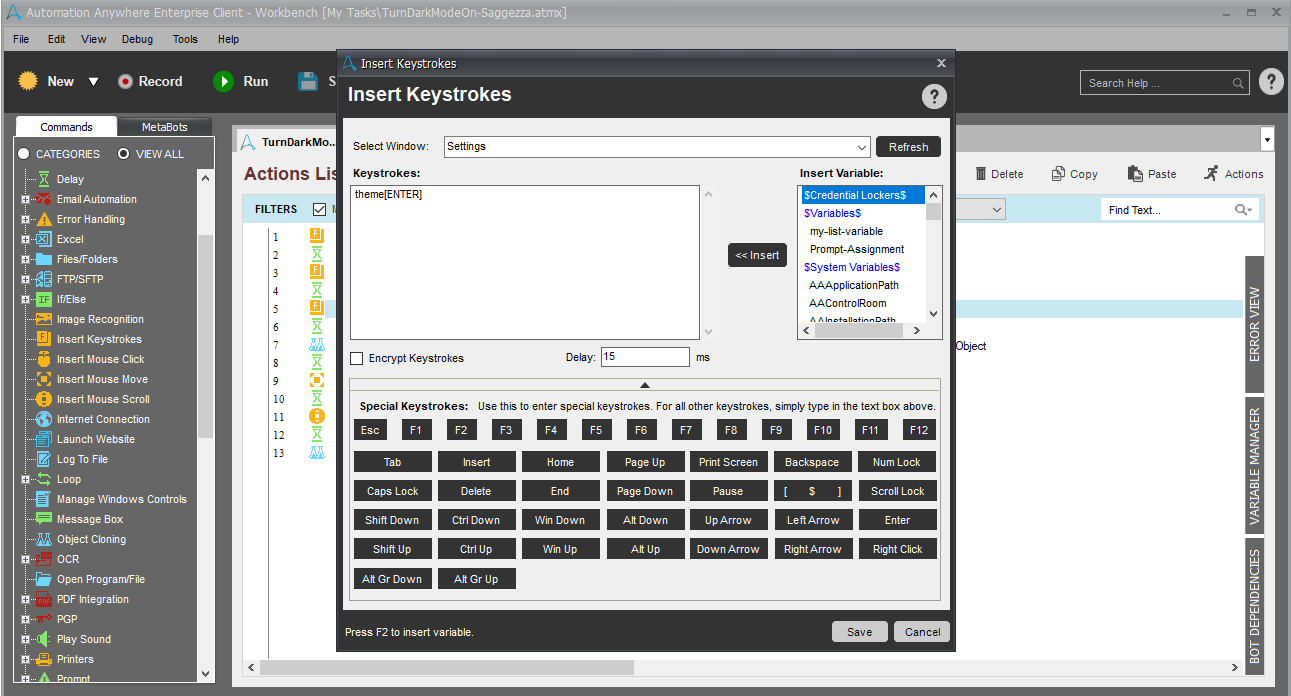Select the Internet Connection globe icon
The width and height of the screenshot is (1291, 696).
(x=44, y=419)
